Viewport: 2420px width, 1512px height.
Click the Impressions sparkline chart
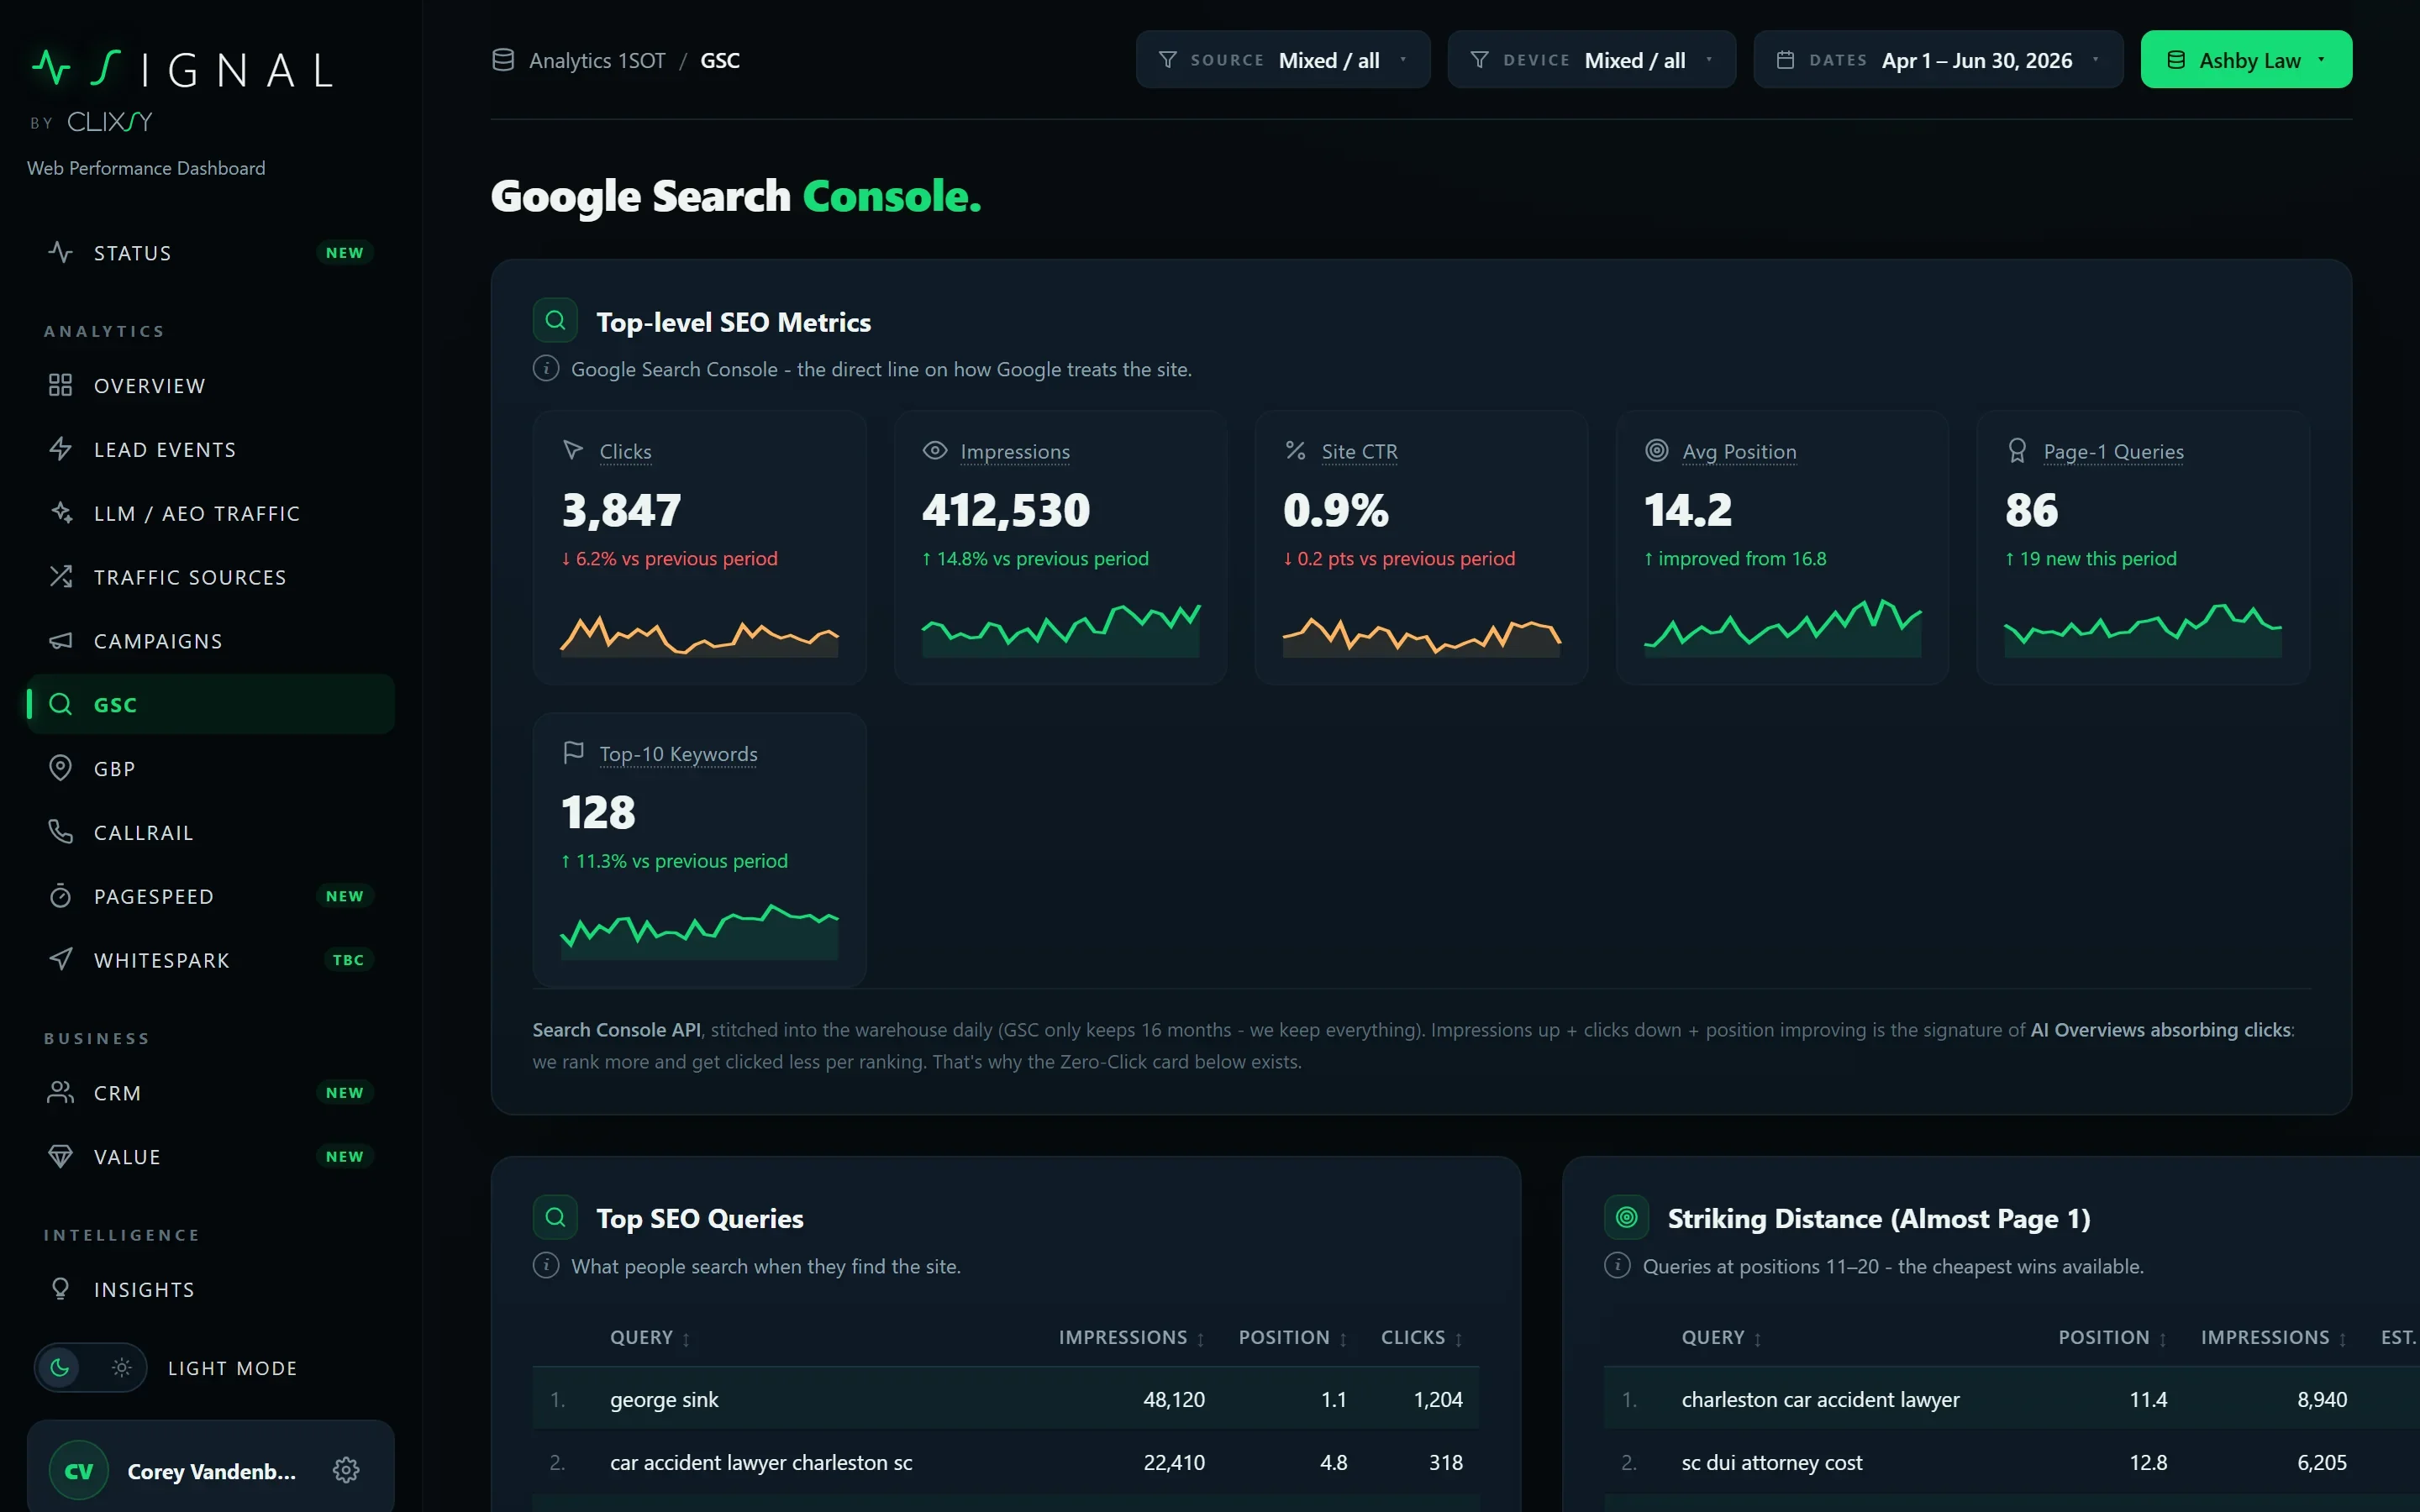click(x=1060, y=628)
